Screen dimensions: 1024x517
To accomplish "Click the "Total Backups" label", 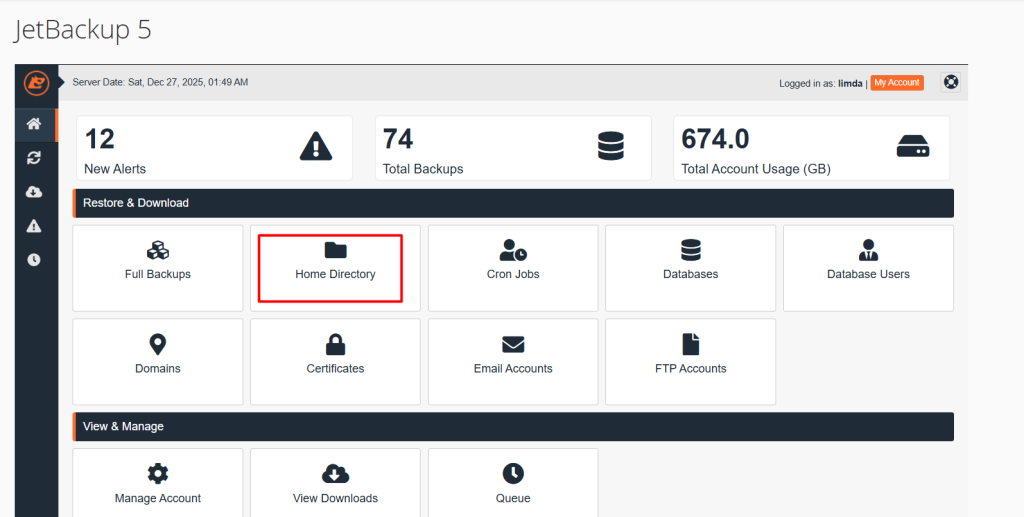I will pyautogui.click(x=423, y=169).
